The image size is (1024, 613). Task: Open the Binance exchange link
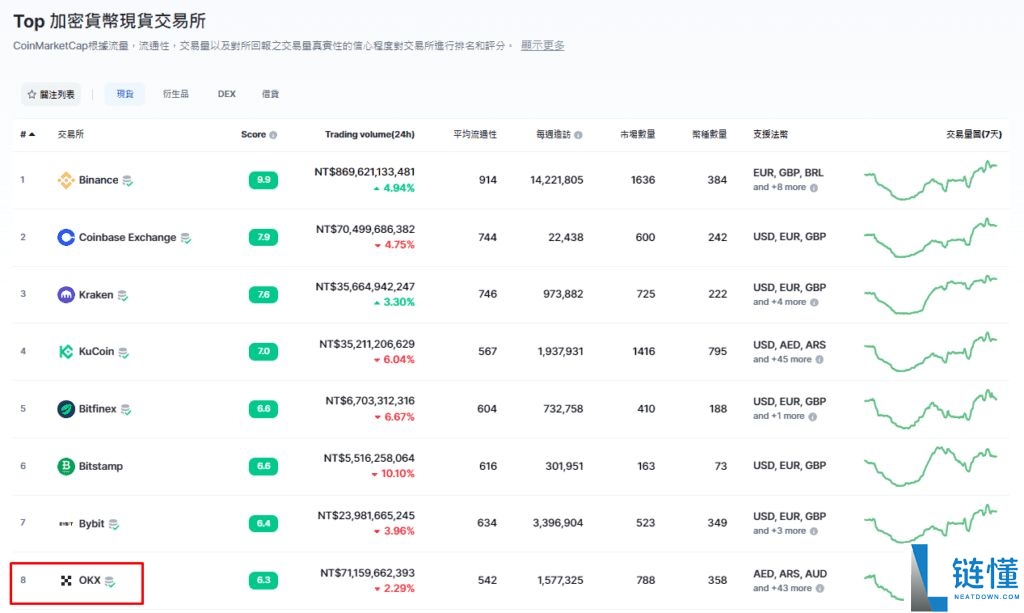(x=99, y=180)
